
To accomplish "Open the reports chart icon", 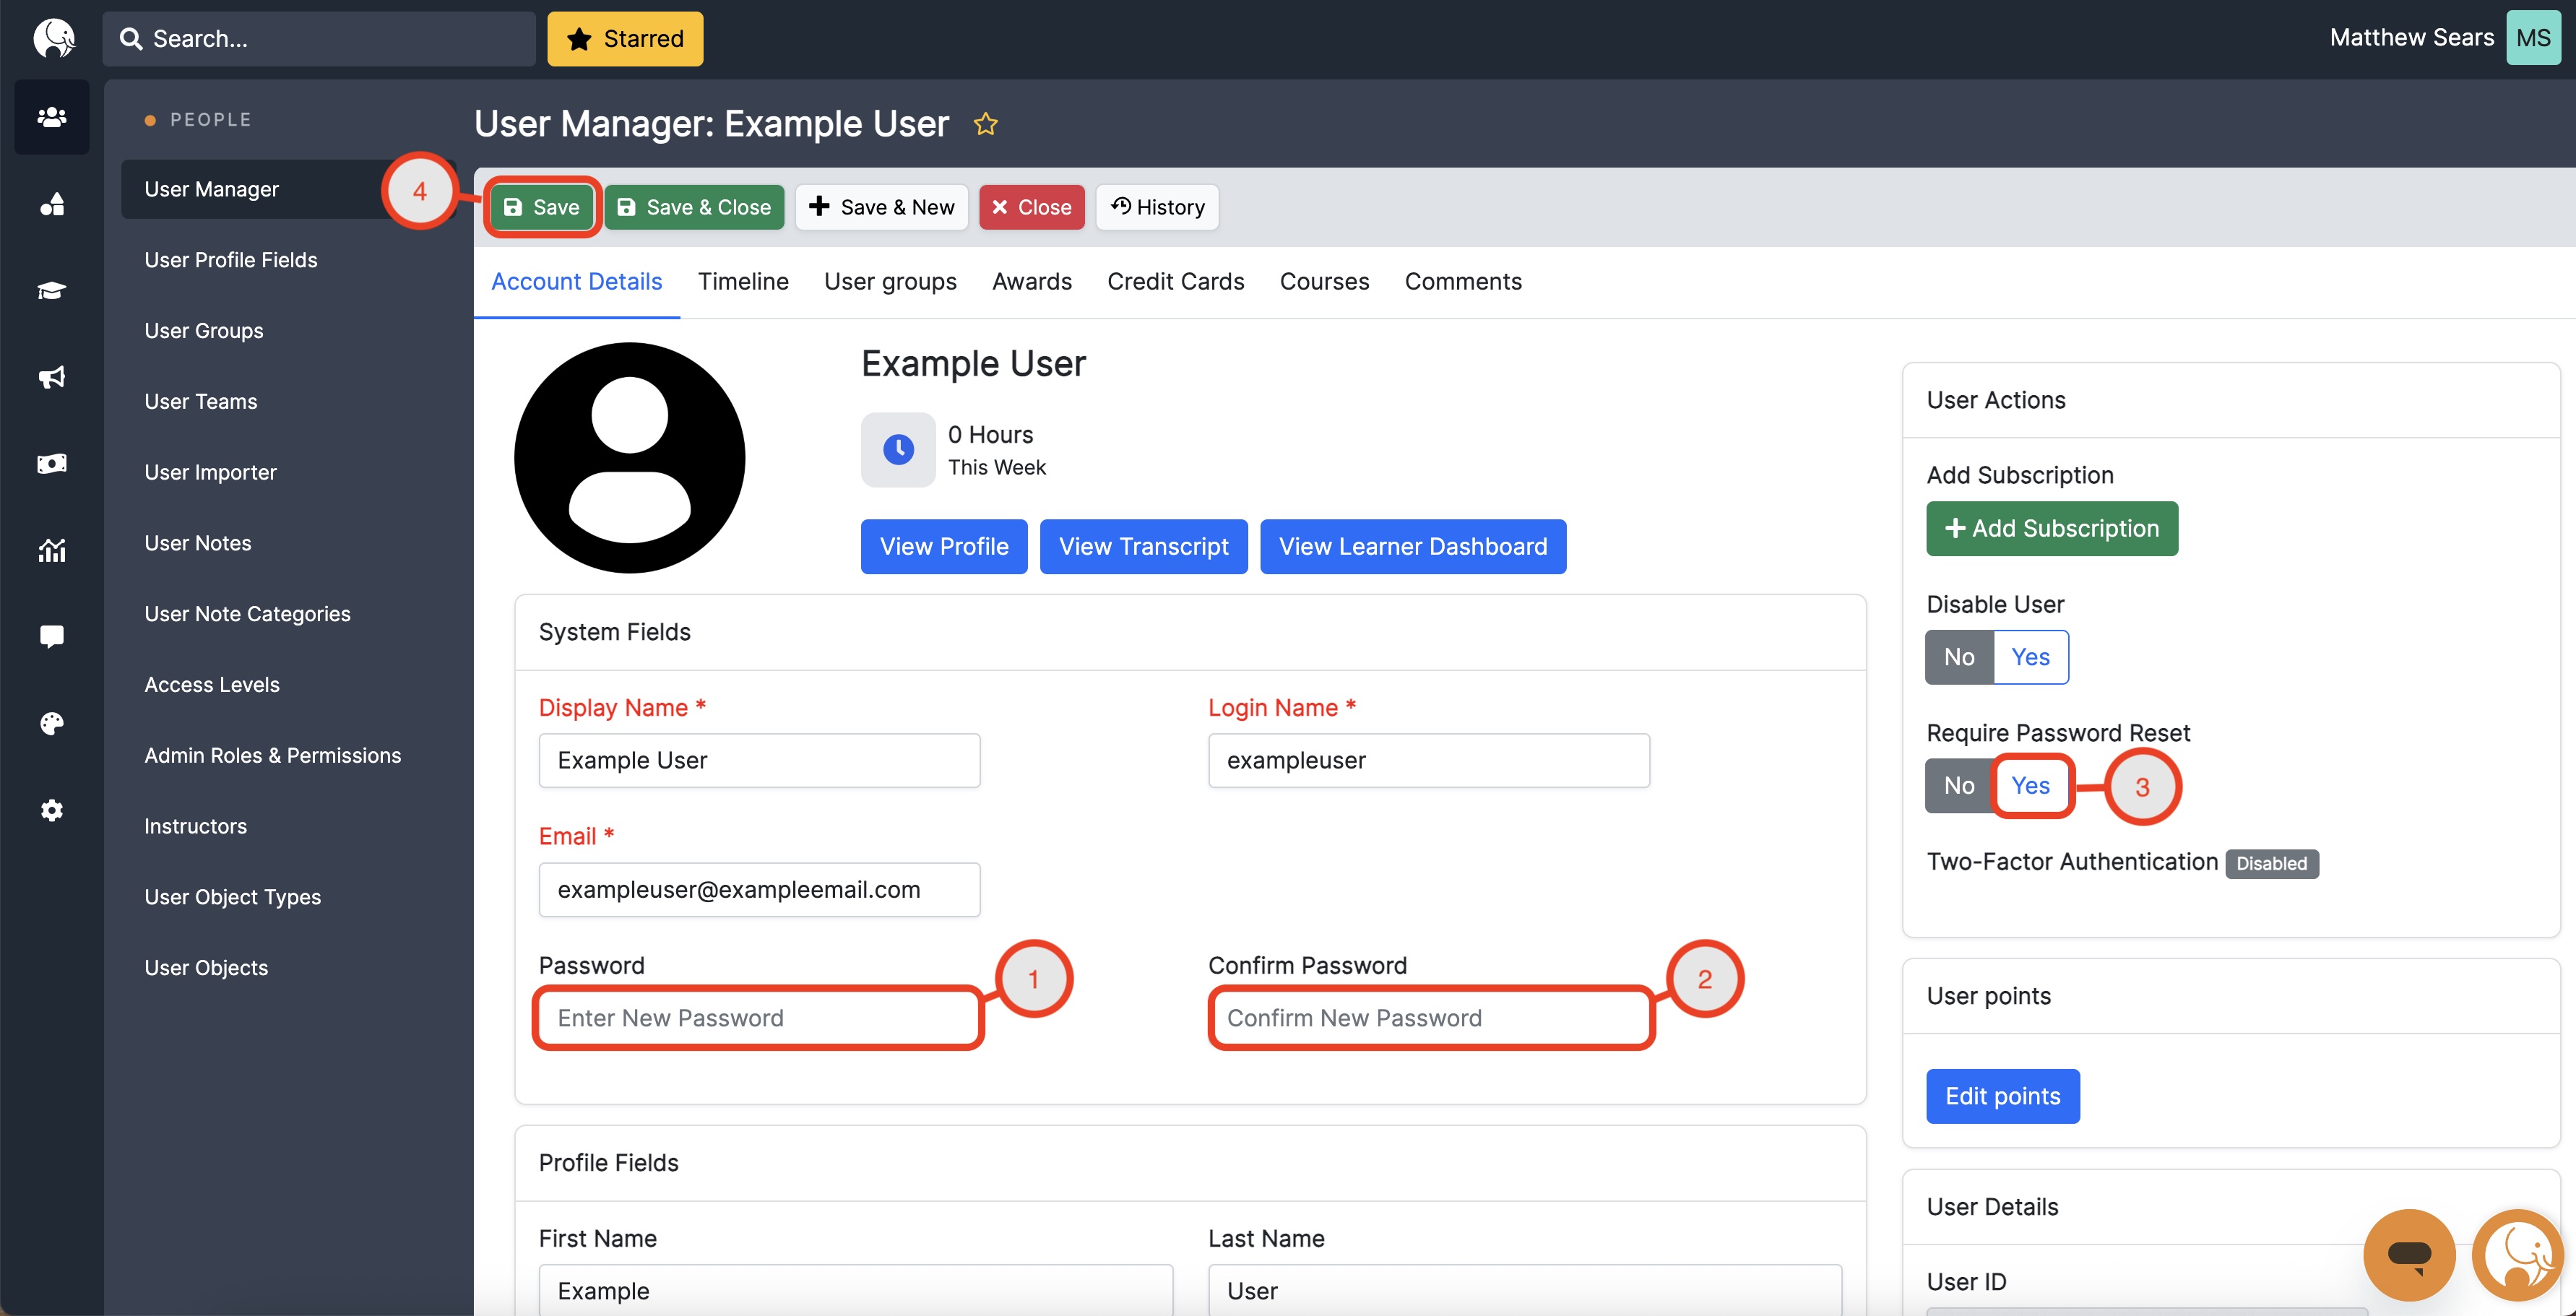I will click(51, 549).
